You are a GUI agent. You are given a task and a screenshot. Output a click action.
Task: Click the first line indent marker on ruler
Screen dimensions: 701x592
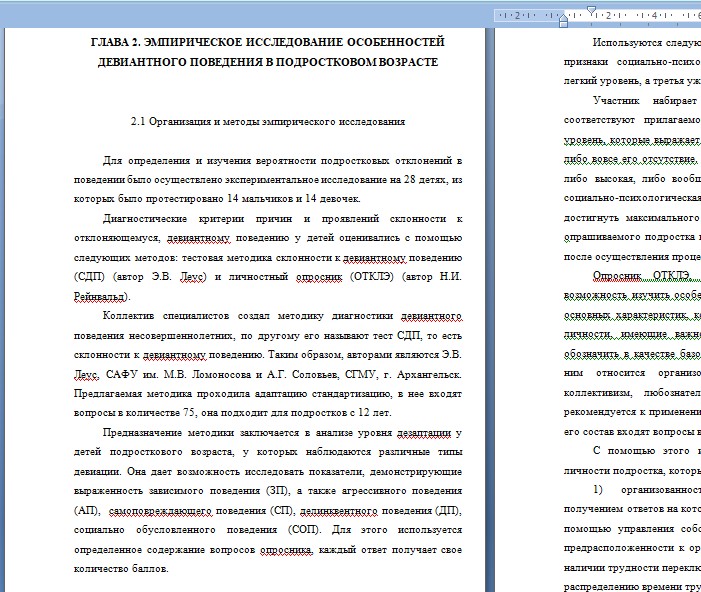point(591,10)
